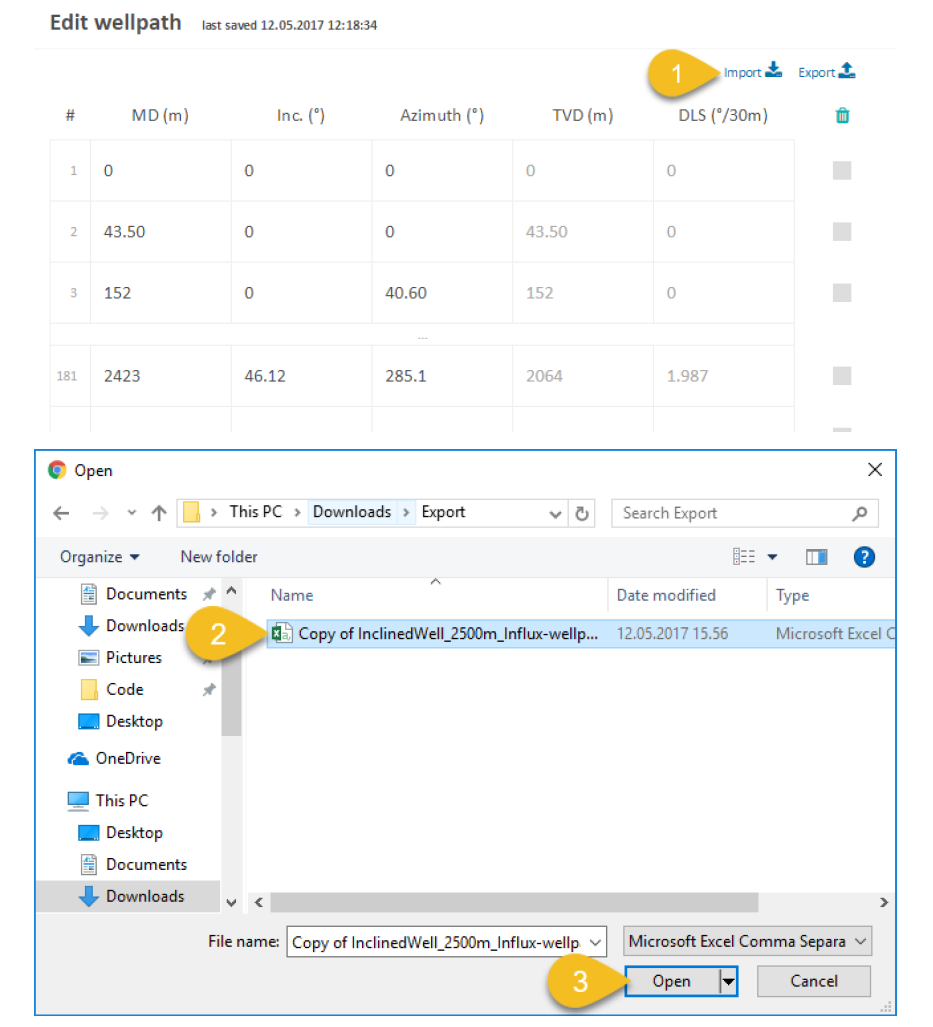Screen dimensions: 933x1027
Task: Refresh the Export folder listing
Action: pyautogui.click(x=583, y=513)
